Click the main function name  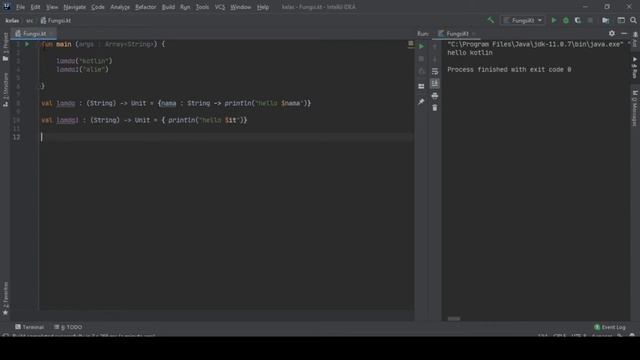[x=64, y=44]
